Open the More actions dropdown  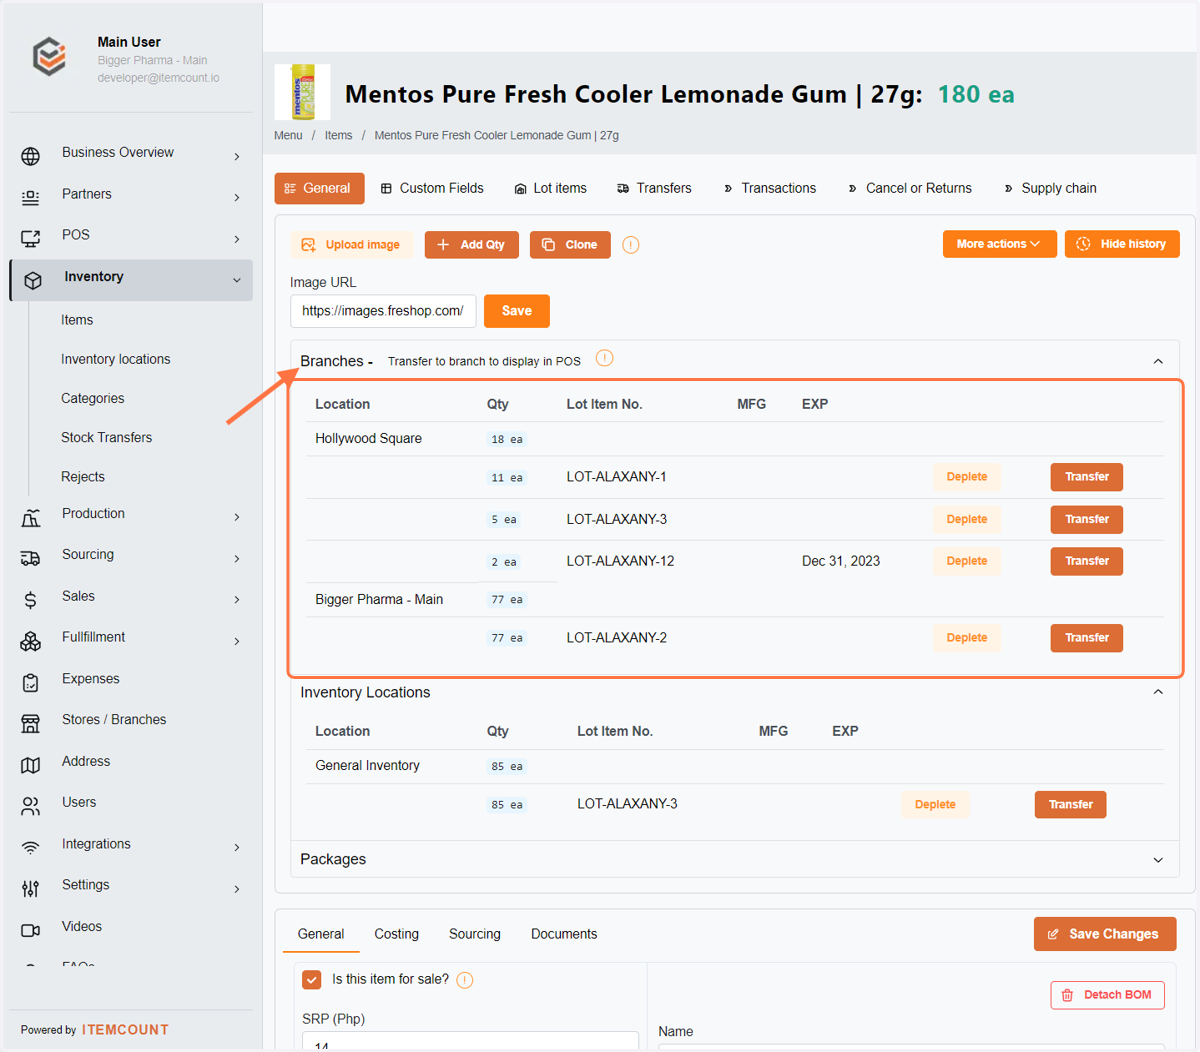tap(999, 244)
